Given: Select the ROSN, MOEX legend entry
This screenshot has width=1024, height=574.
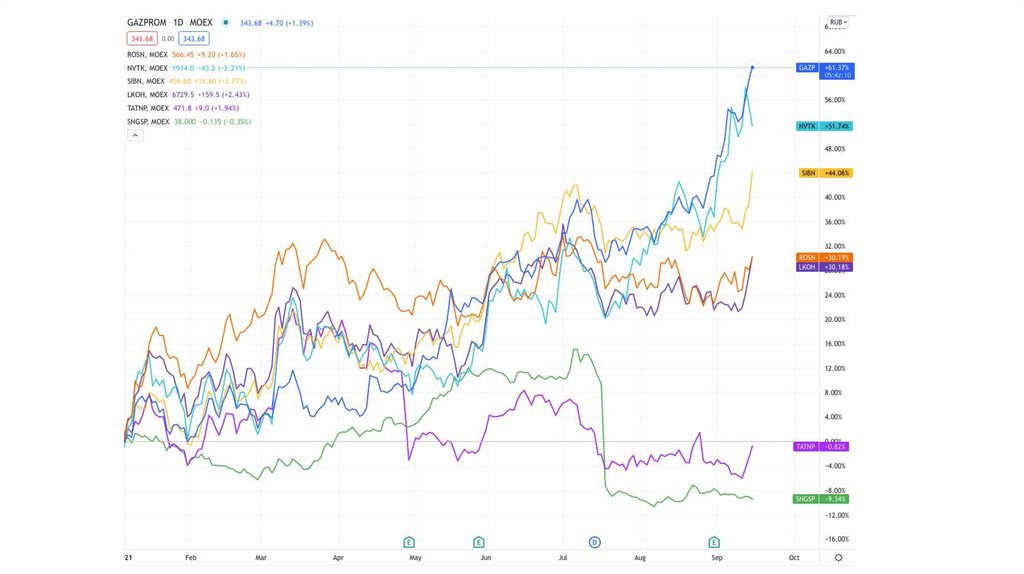Looking at the screenshot, I should tap(148, 54).
